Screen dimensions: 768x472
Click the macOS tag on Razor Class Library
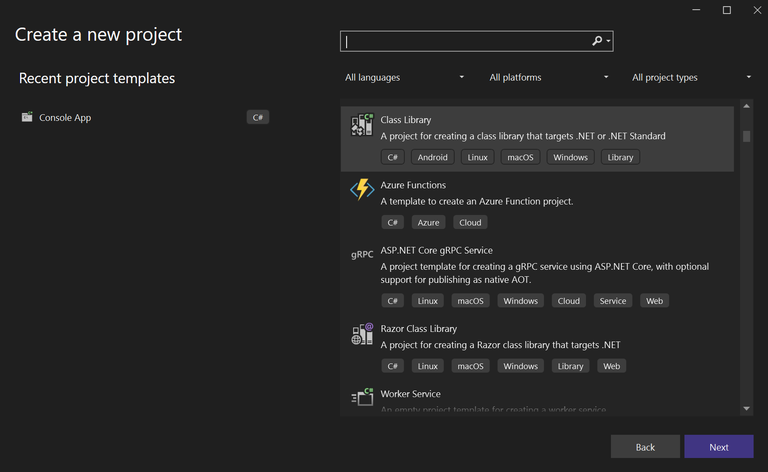point(470,366)
